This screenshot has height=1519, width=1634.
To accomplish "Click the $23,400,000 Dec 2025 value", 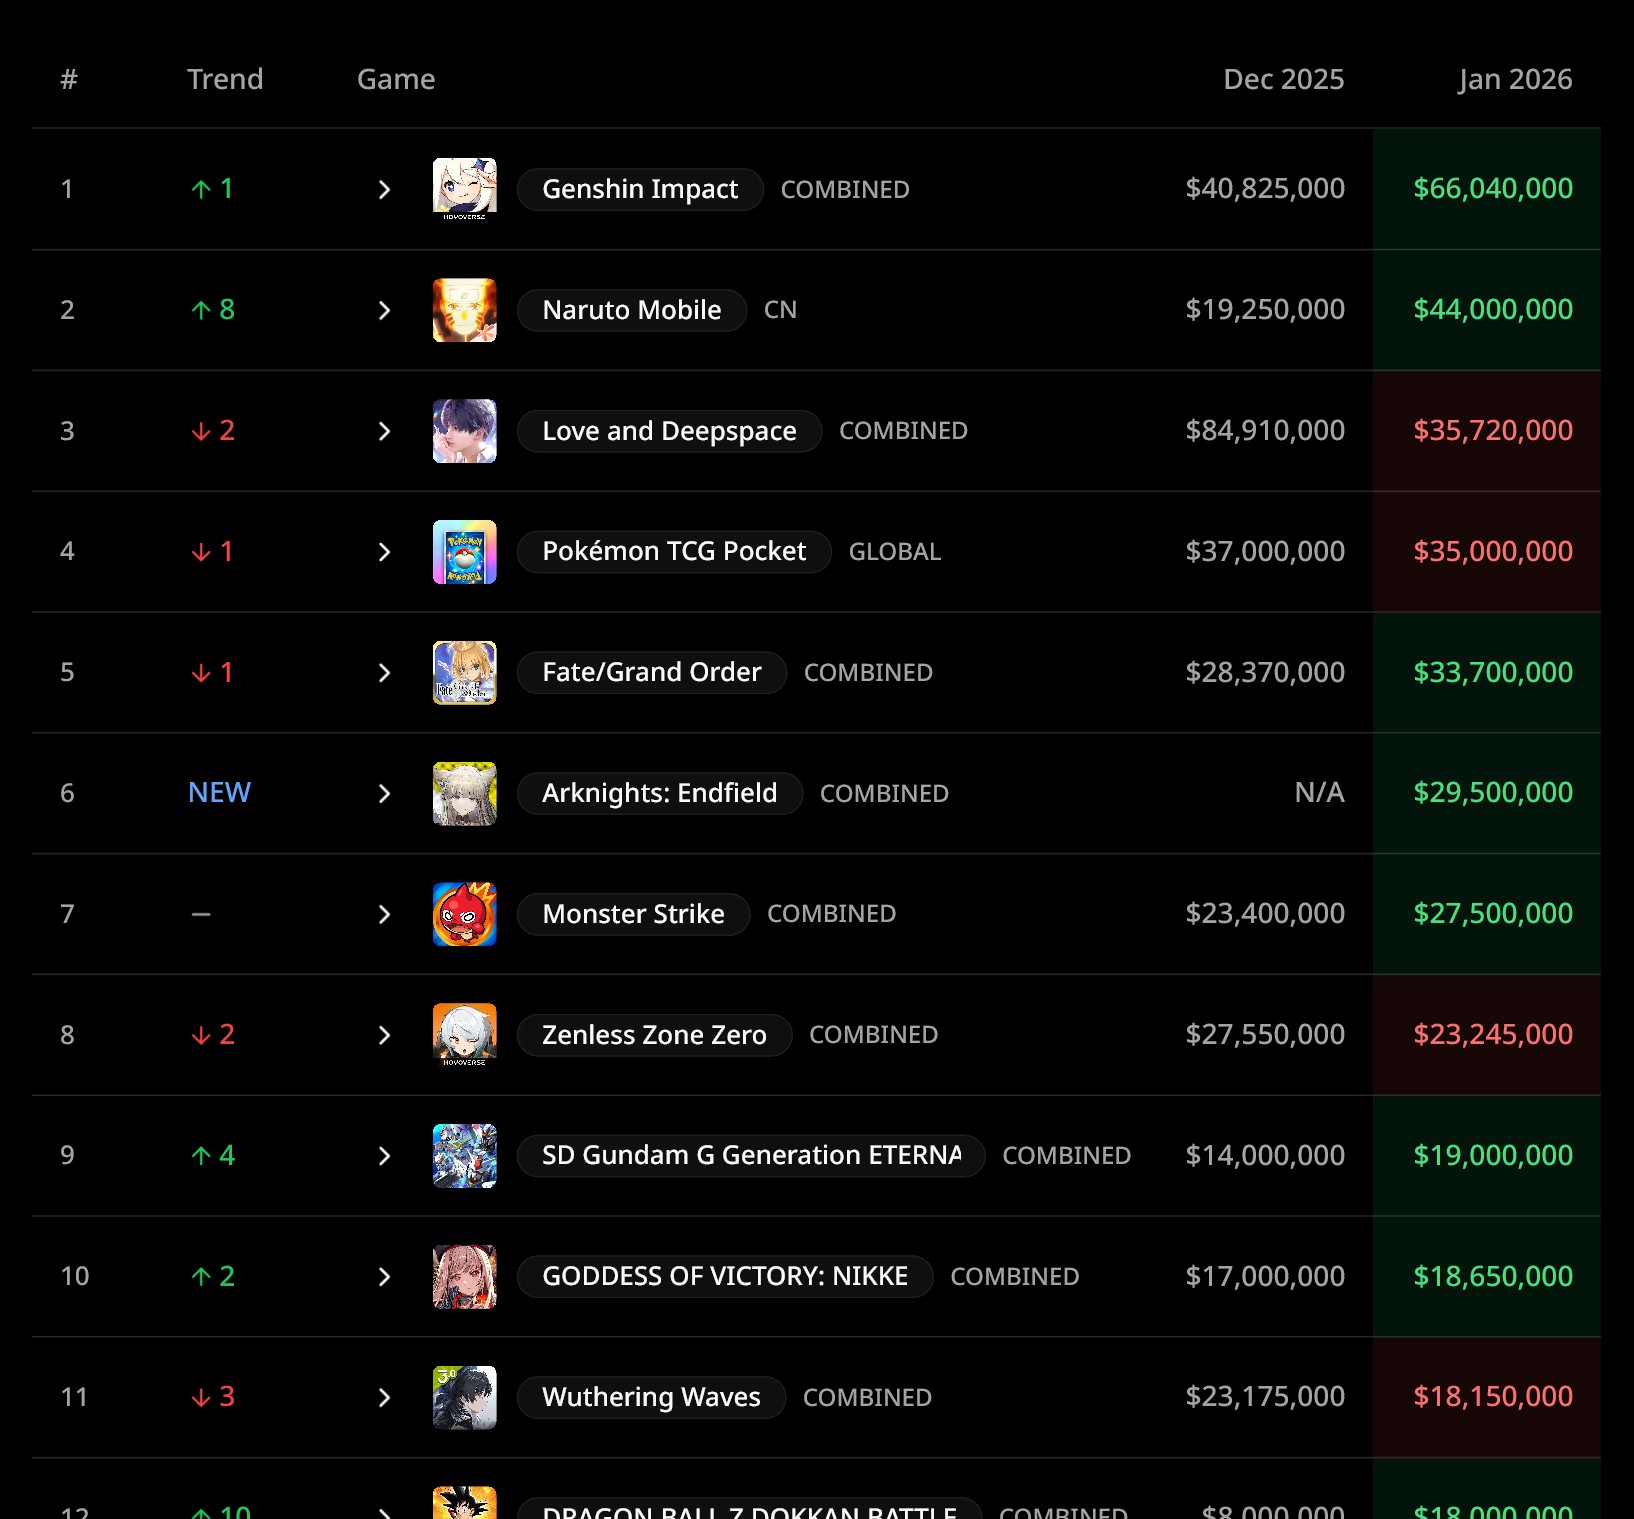I will coord(1265,914).
